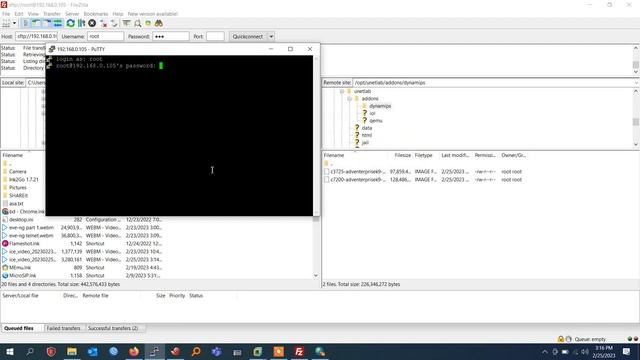Select the c7200-adventerprisek9 remote file

click(358, 180)
